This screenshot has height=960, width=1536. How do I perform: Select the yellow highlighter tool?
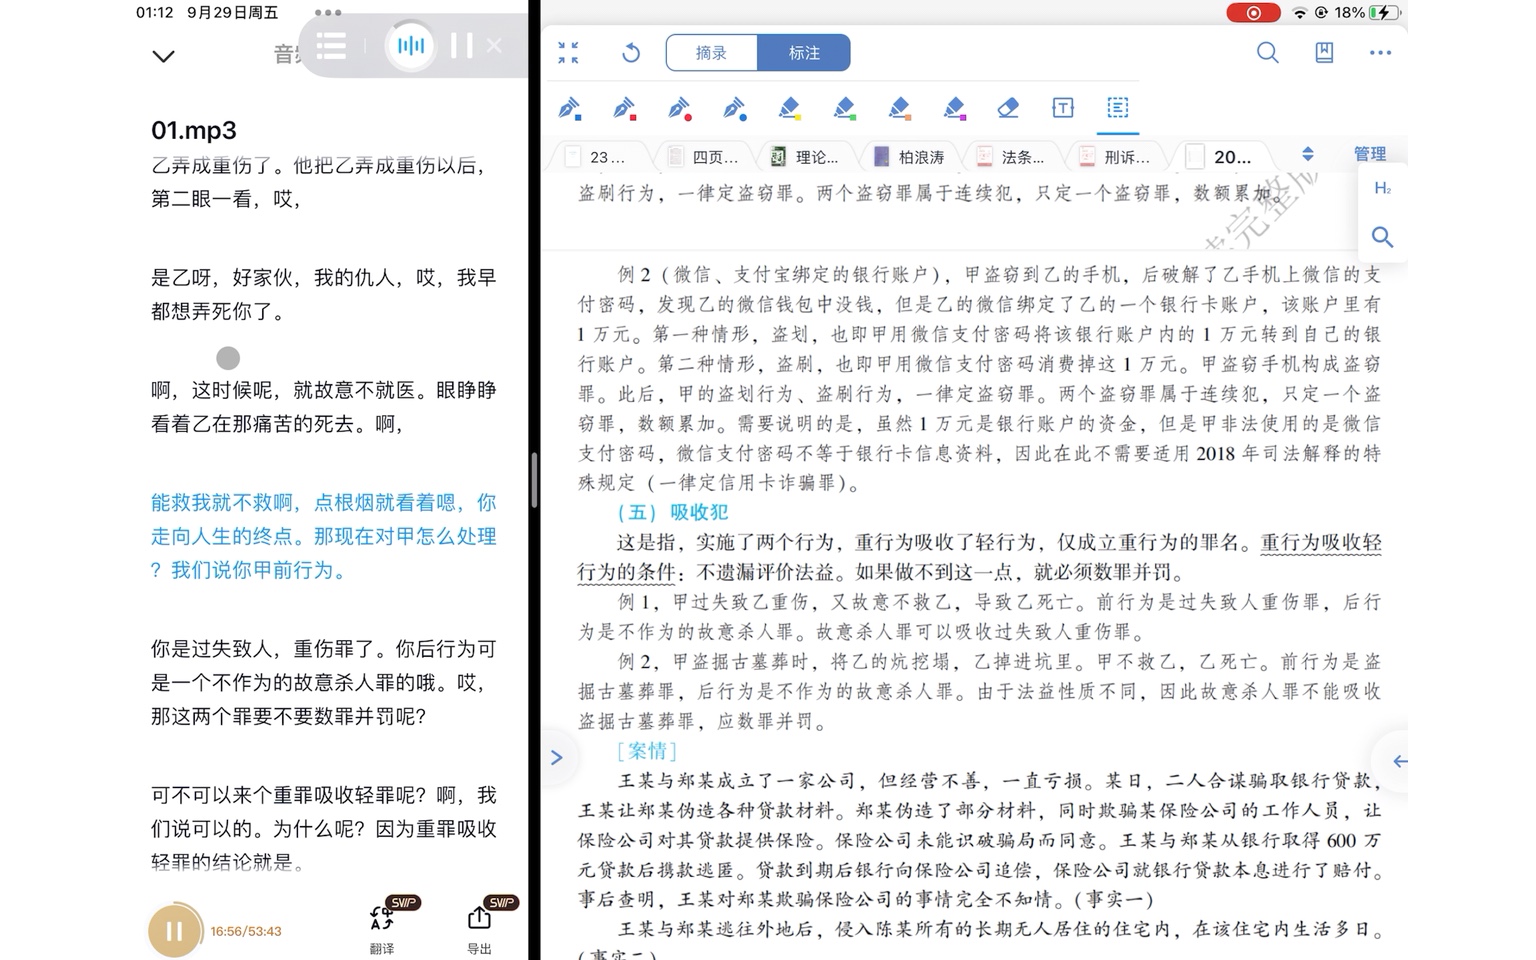click(790, 108)
